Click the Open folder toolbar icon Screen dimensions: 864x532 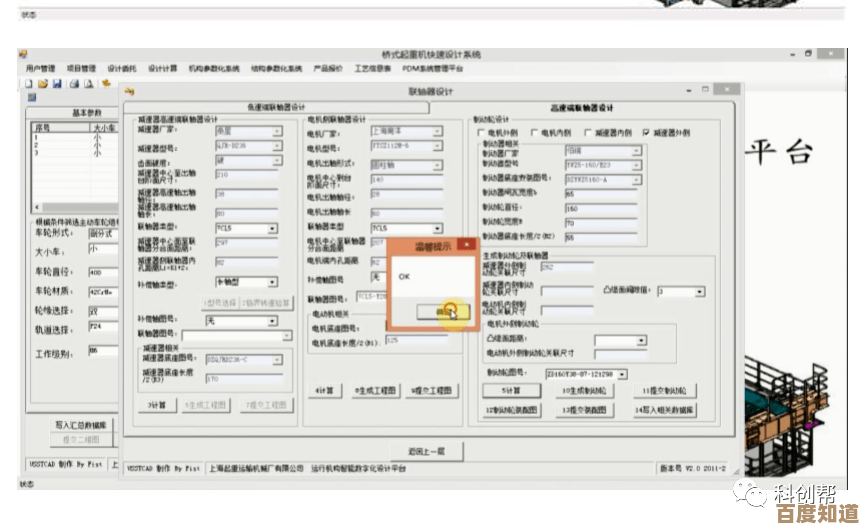[x=44, y=83]
